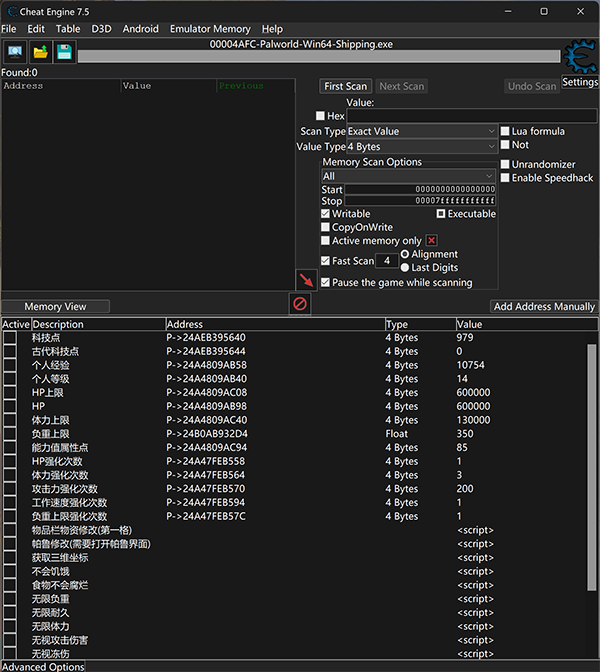Select the Last Digits radio button

(405, 268)
